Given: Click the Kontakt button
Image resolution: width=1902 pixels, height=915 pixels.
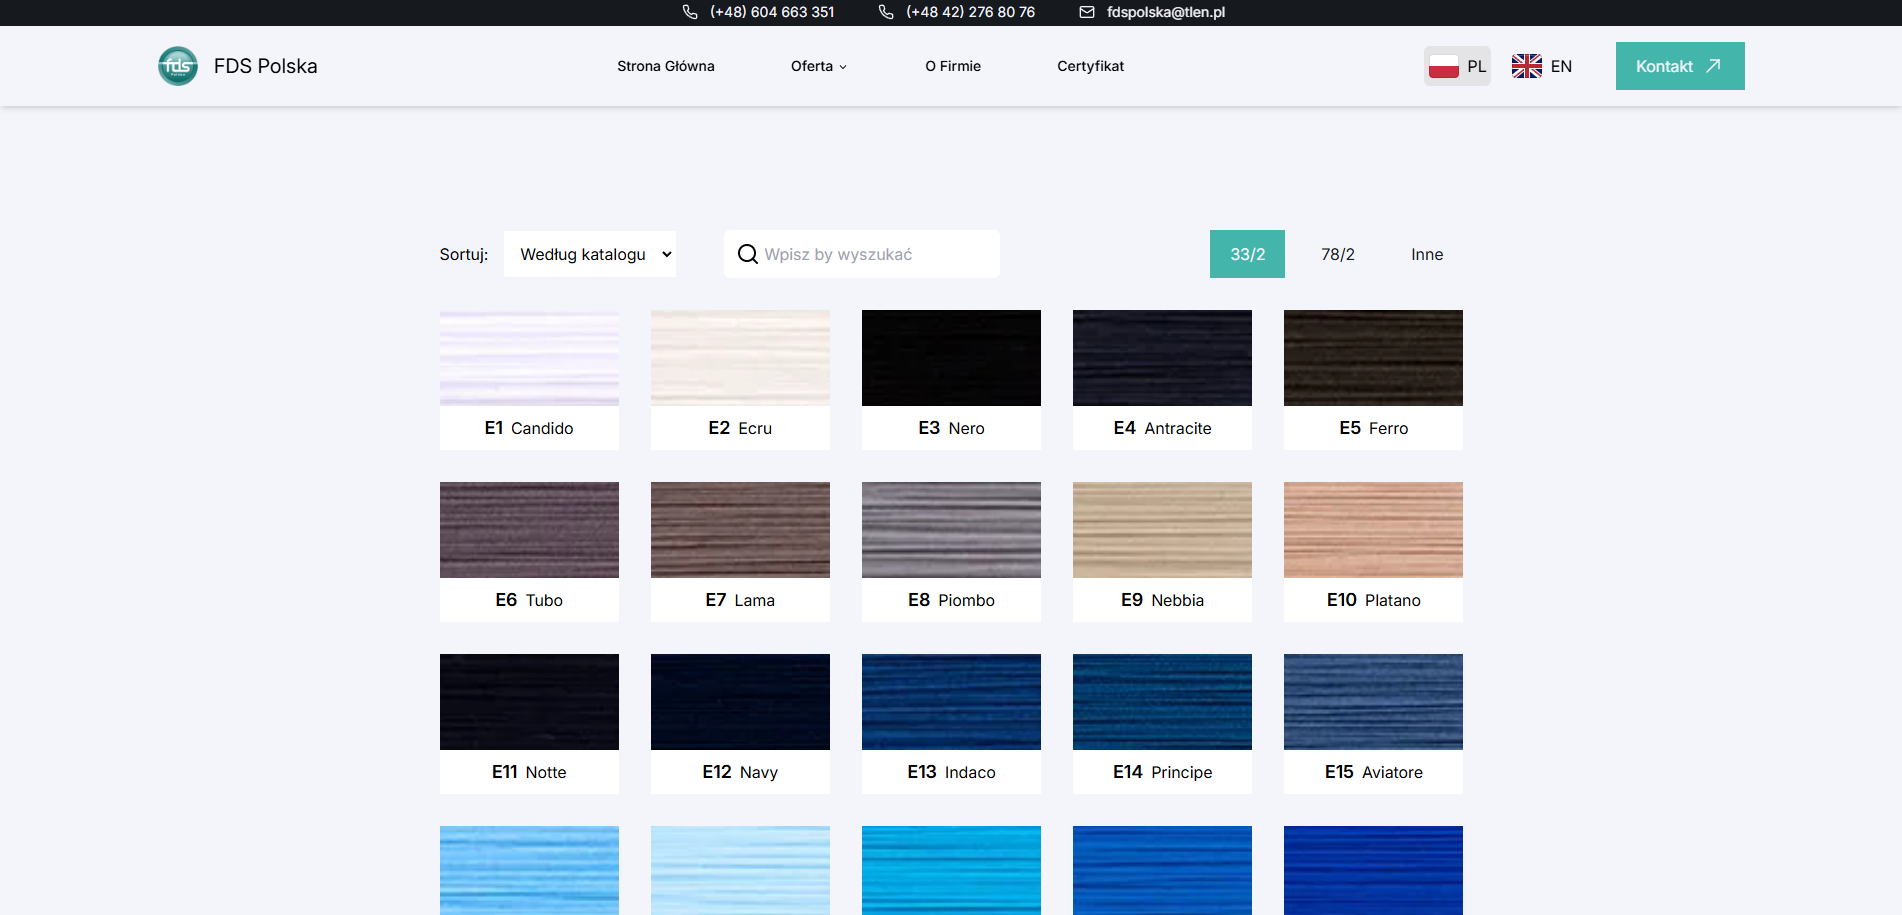Looking at the screenshot, I should tap(1680, 66).
